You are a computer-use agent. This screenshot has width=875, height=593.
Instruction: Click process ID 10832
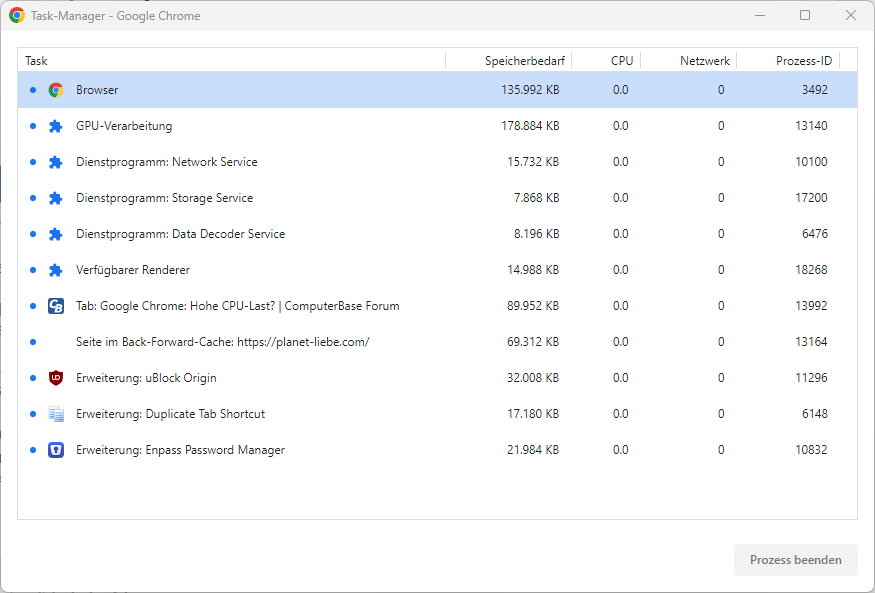tap(811, 450)
